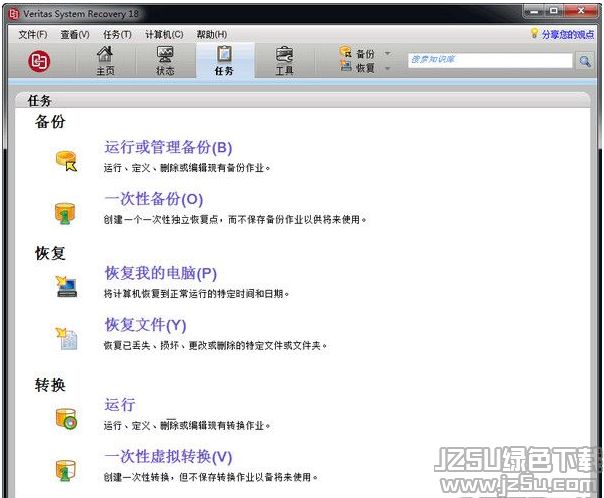Open the 主页 home toolbar icon
This screenshot has width=604, height=498.
(x=105, y=54)
